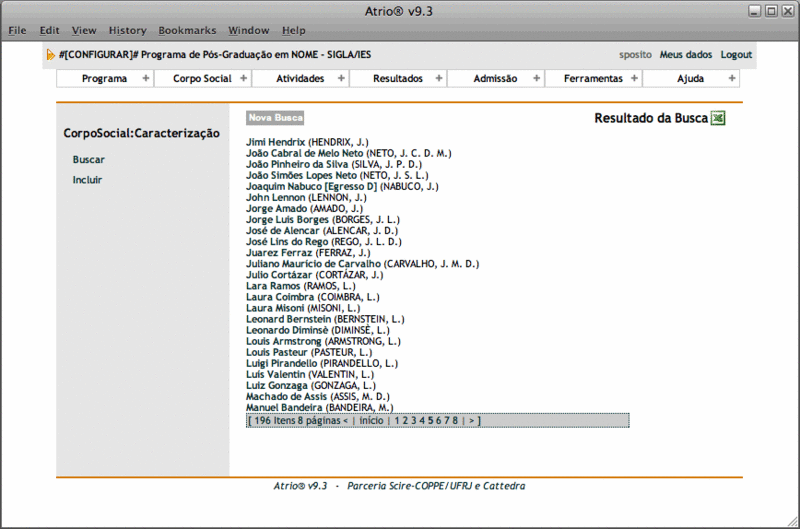Image resolution: width=800 pixels, height=529 pixels.
Task: Click the Logout link
Action: point(736,55)
